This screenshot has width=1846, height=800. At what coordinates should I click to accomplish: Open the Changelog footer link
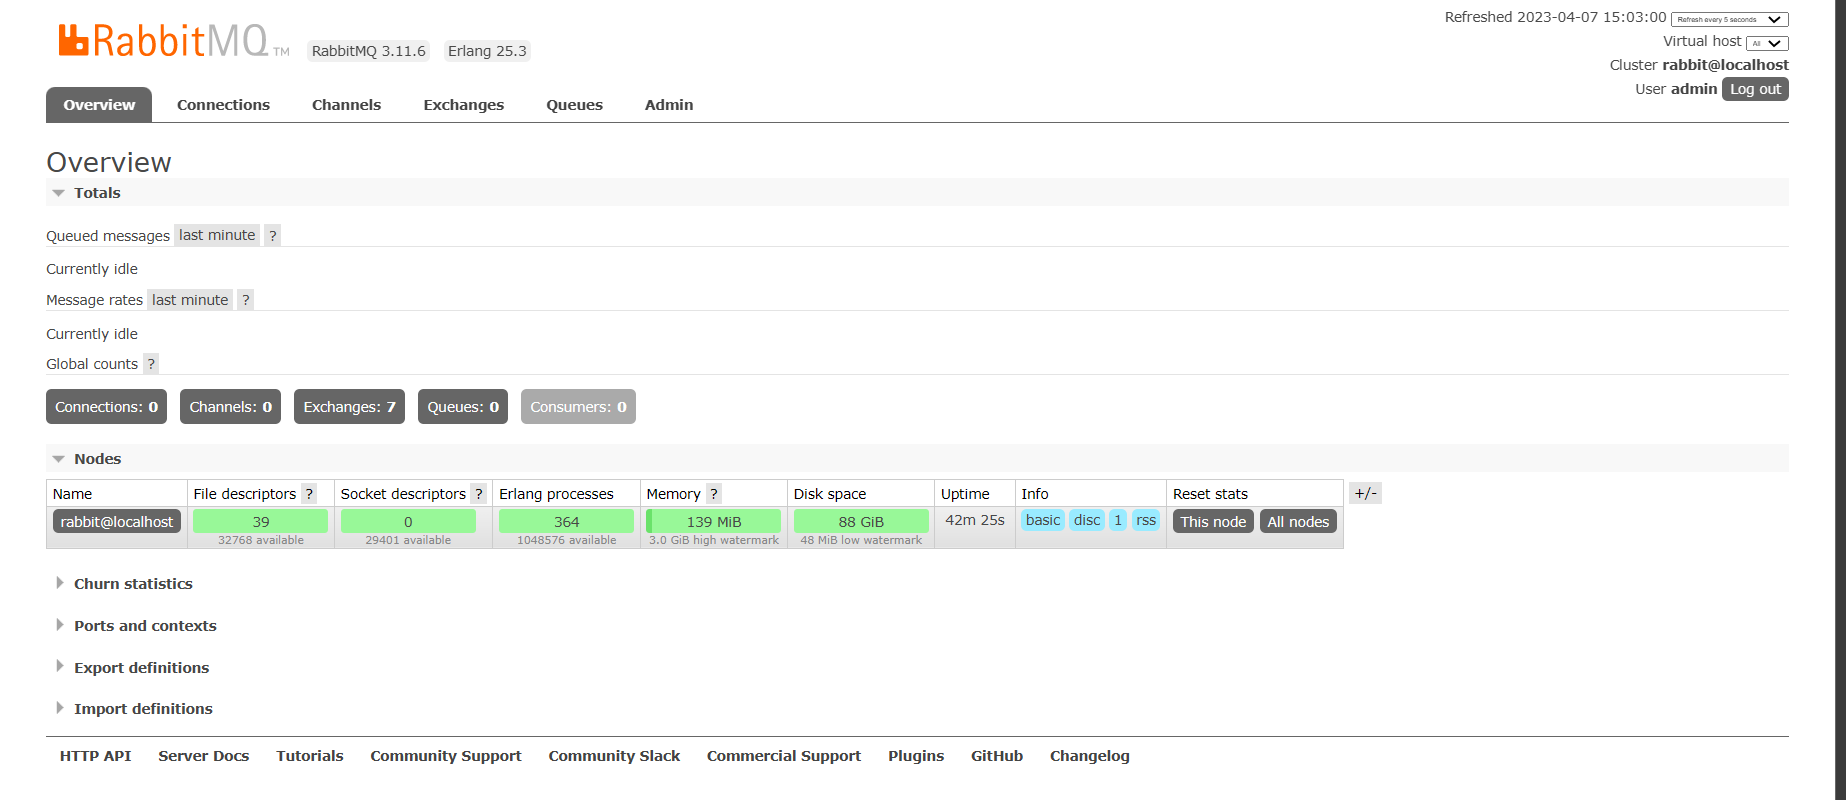(1090, 756)
